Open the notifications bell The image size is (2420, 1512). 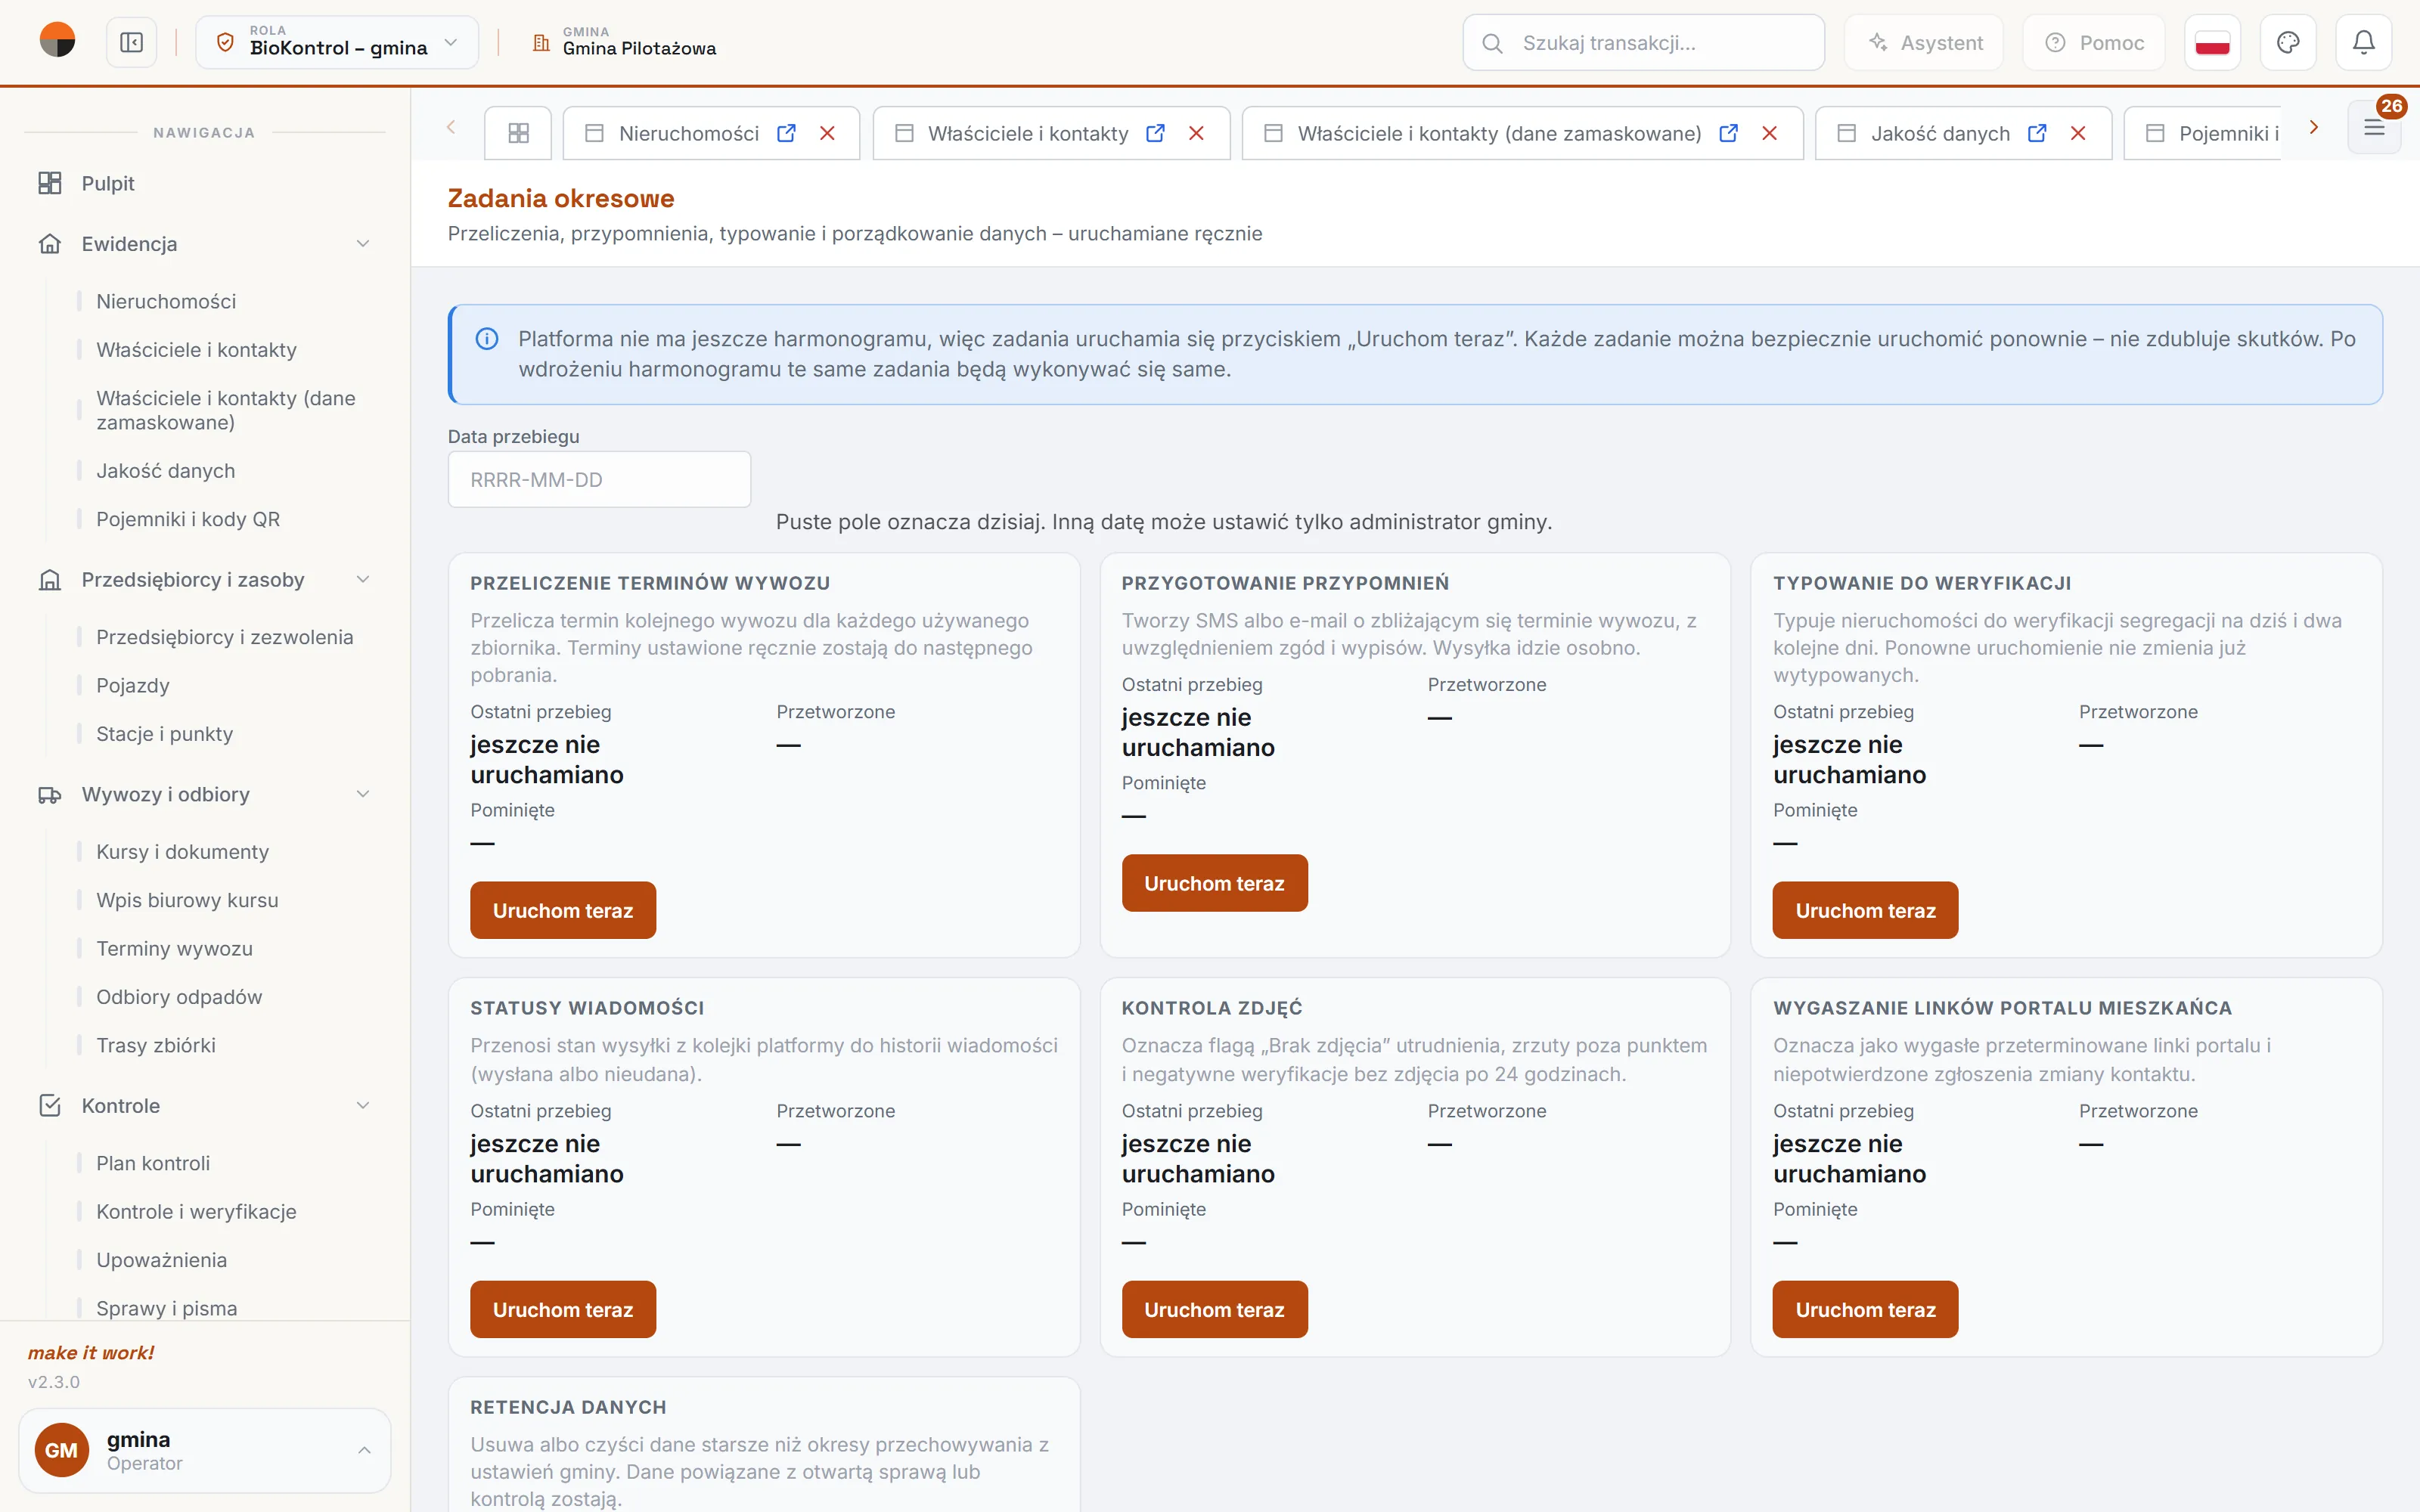click(x=2363, y=43)
